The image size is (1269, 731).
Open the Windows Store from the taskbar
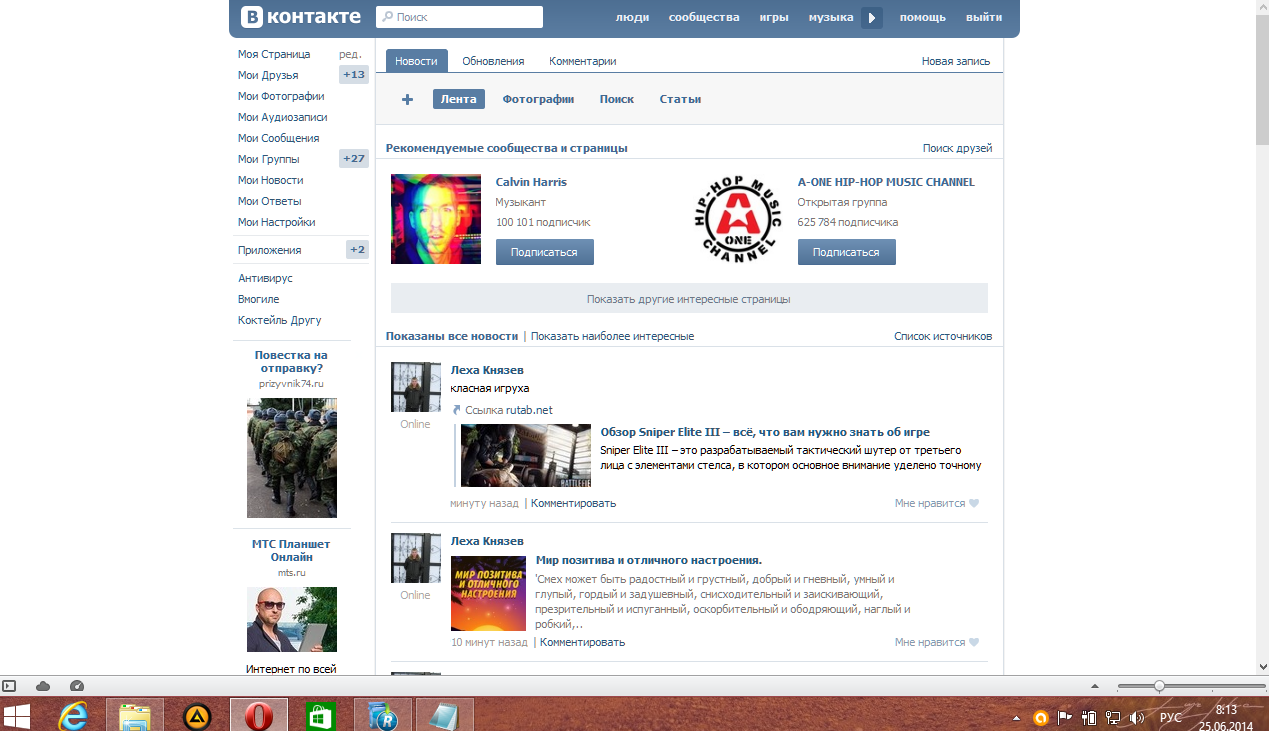click(x=319, y=716)
